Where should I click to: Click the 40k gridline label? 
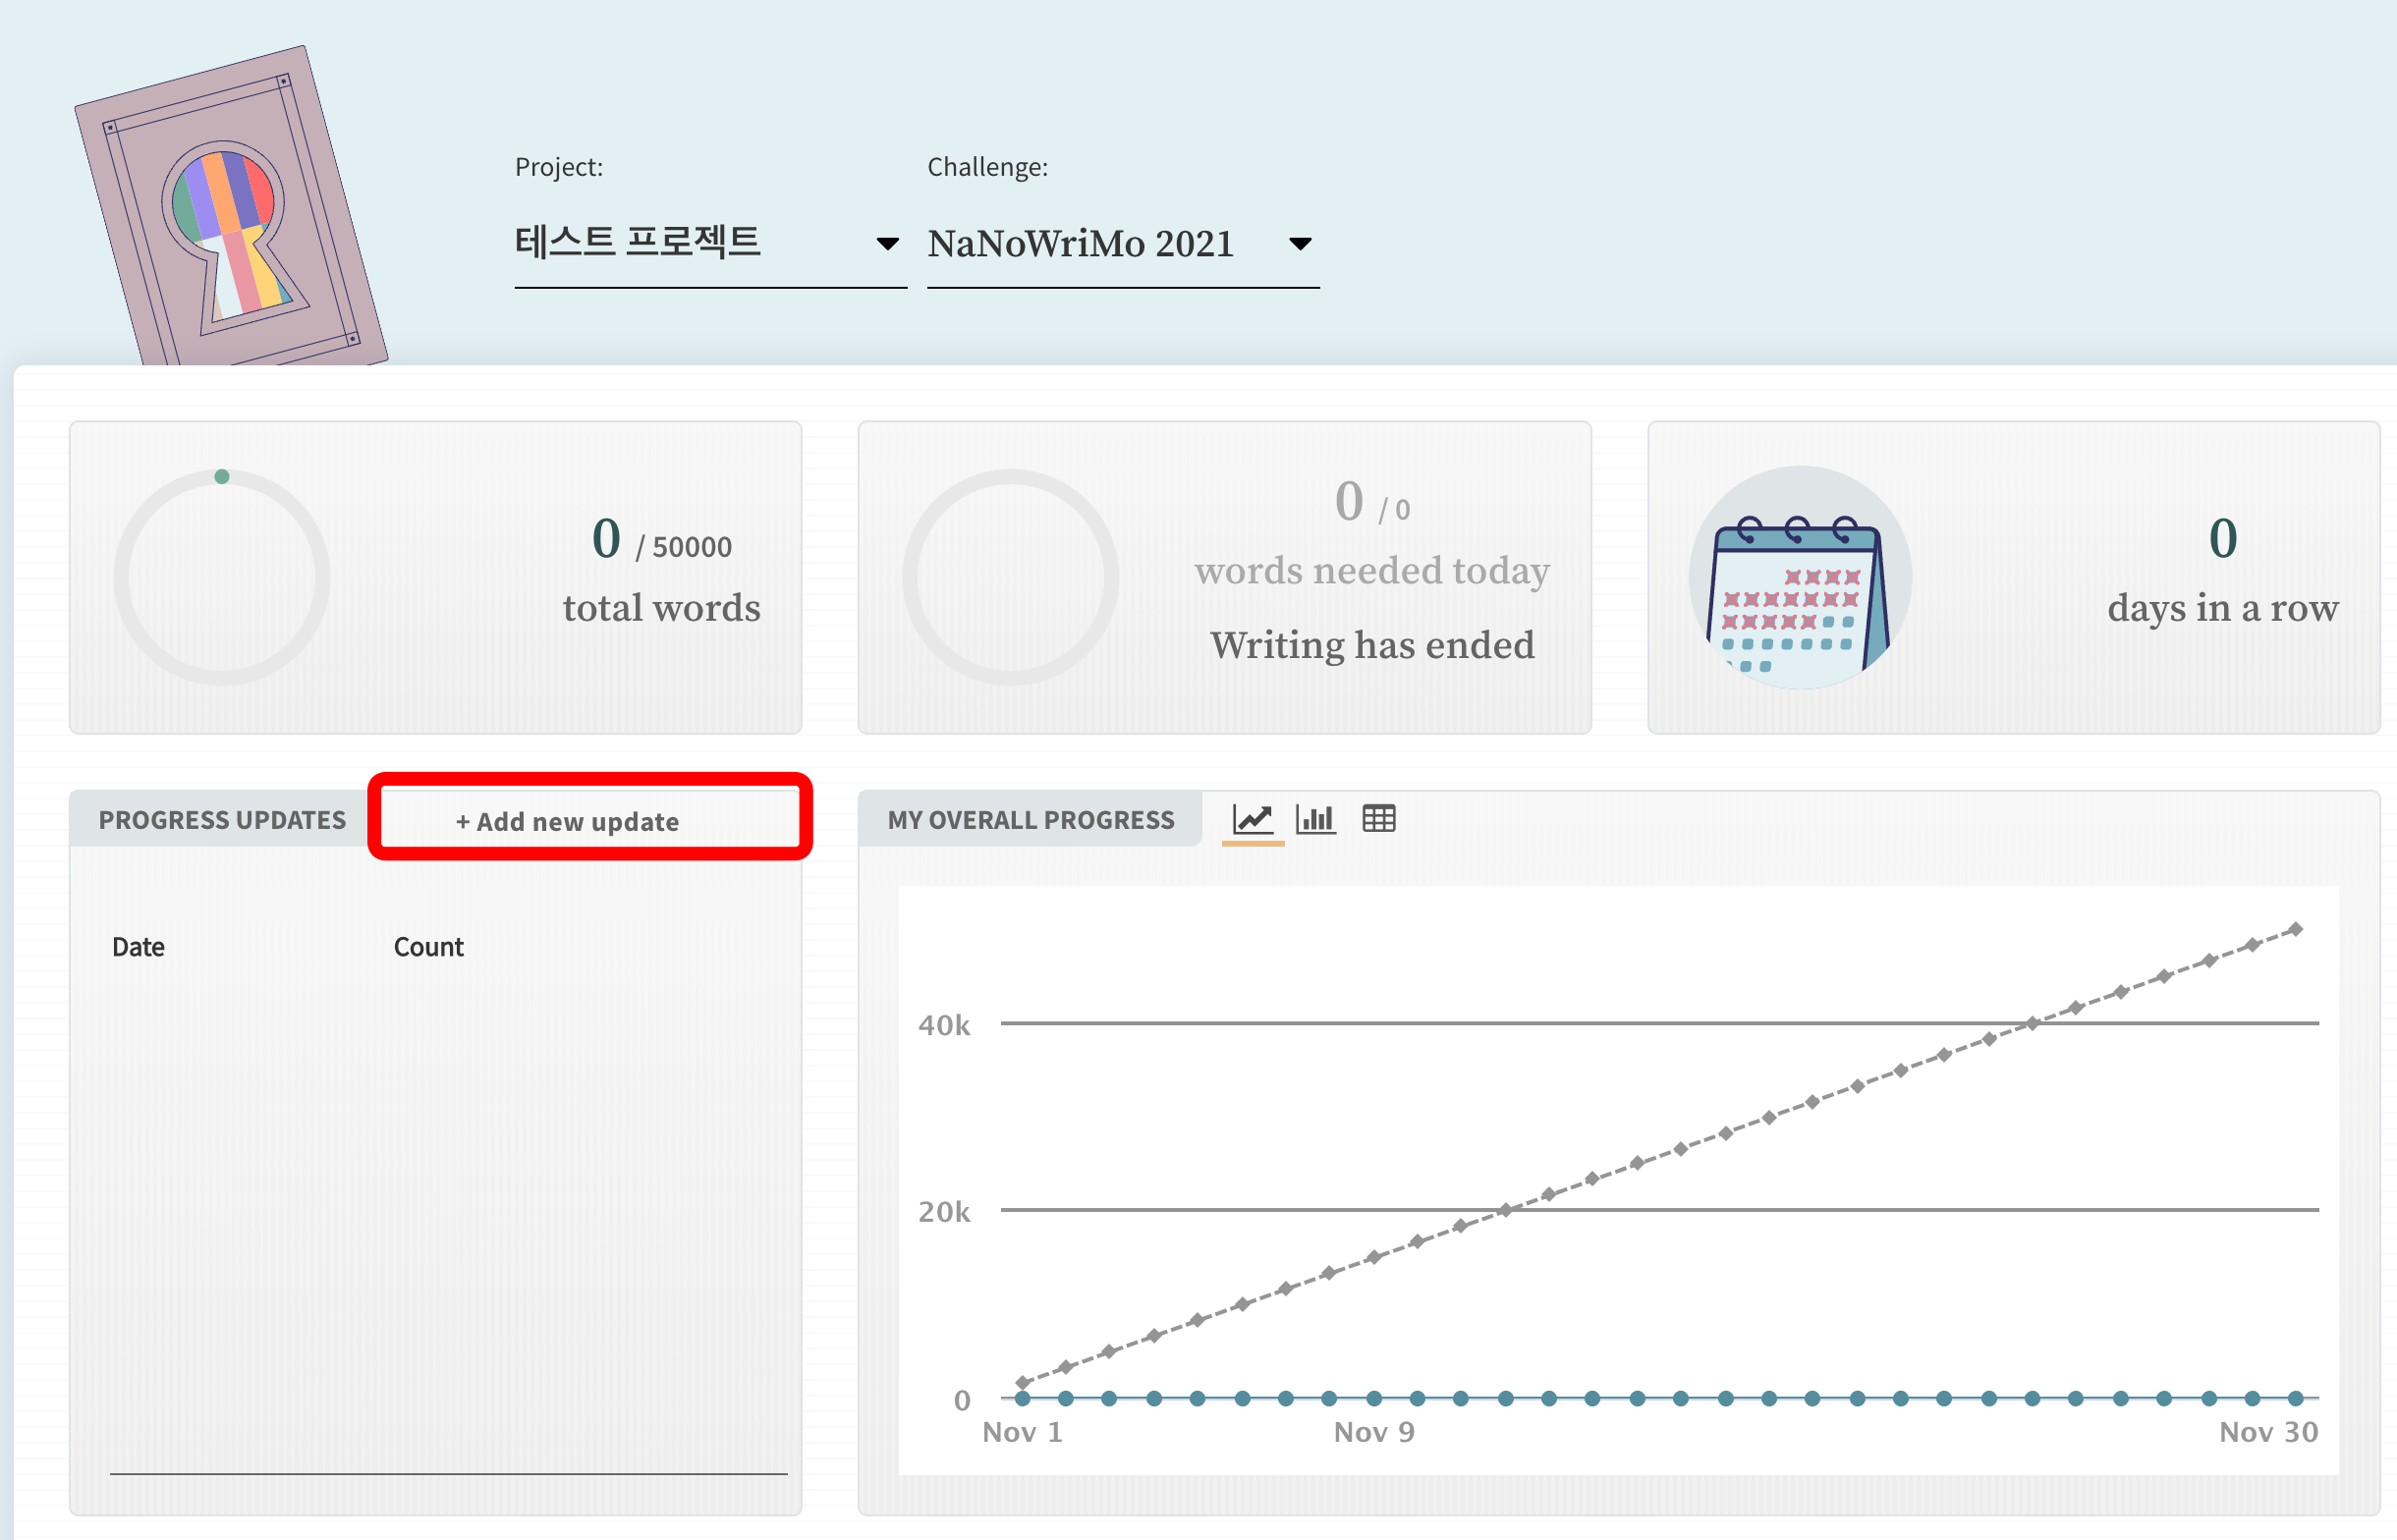tap(943, 1026)
